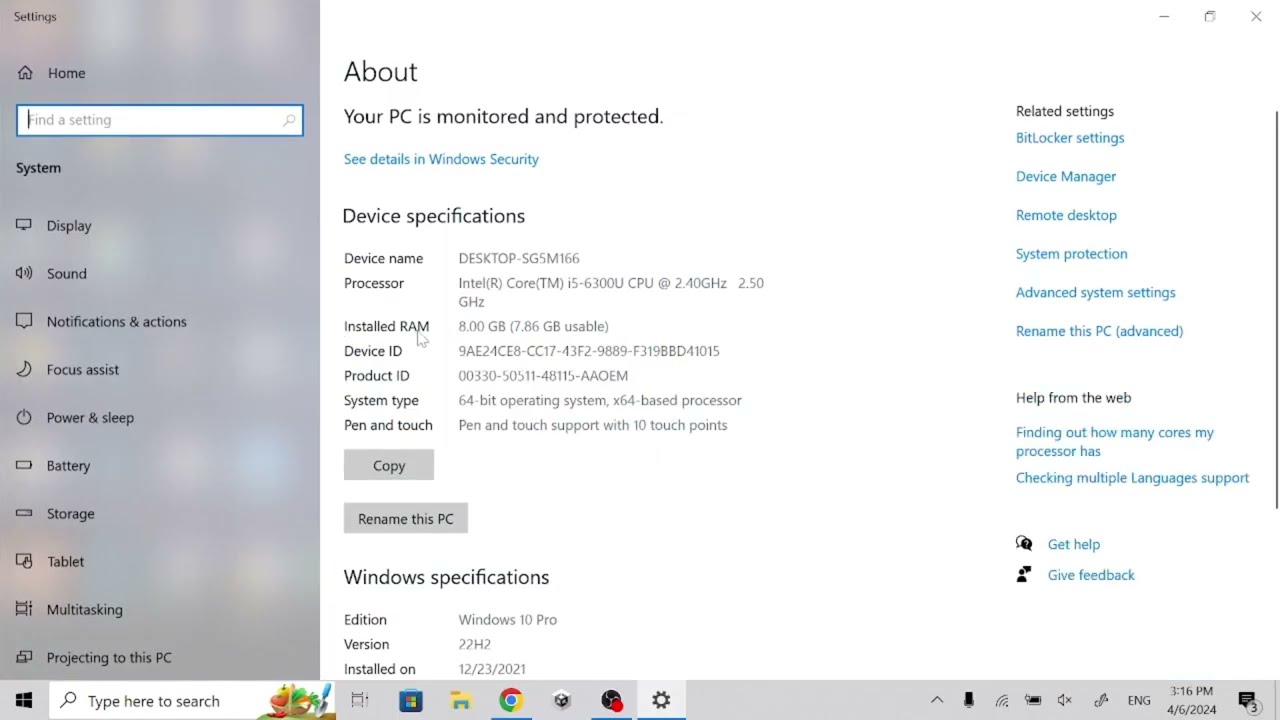
Task: Click the pen workspace tray icon
Action: [x=1101, y=701]
